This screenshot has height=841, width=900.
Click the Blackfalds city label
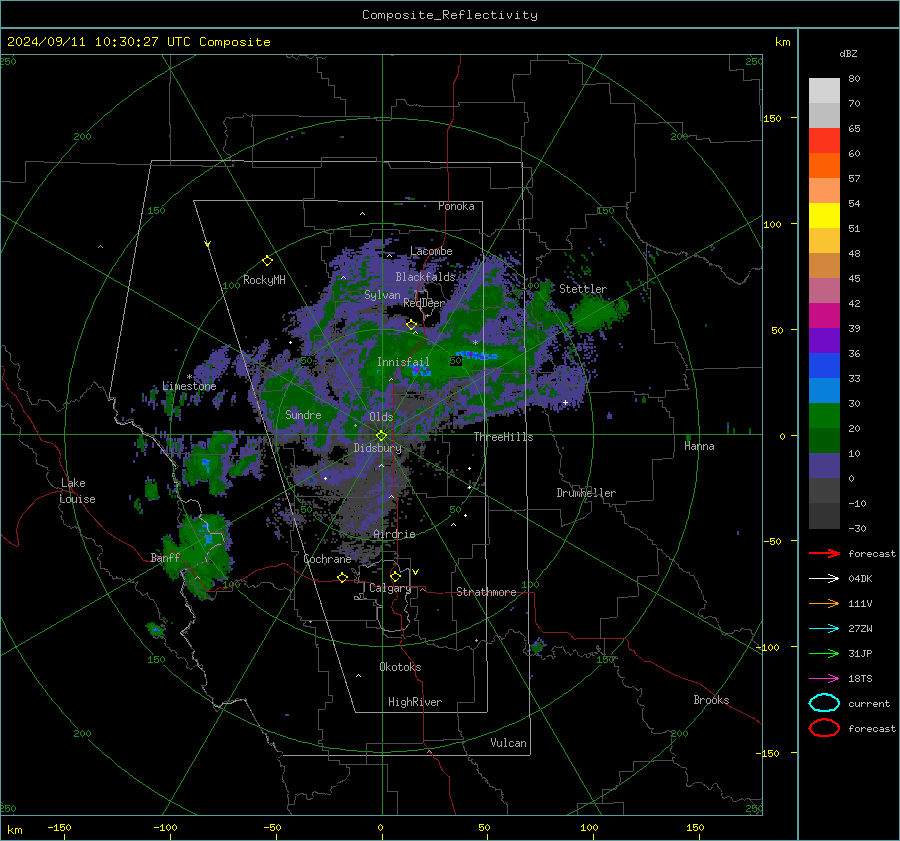pos(425,277)
